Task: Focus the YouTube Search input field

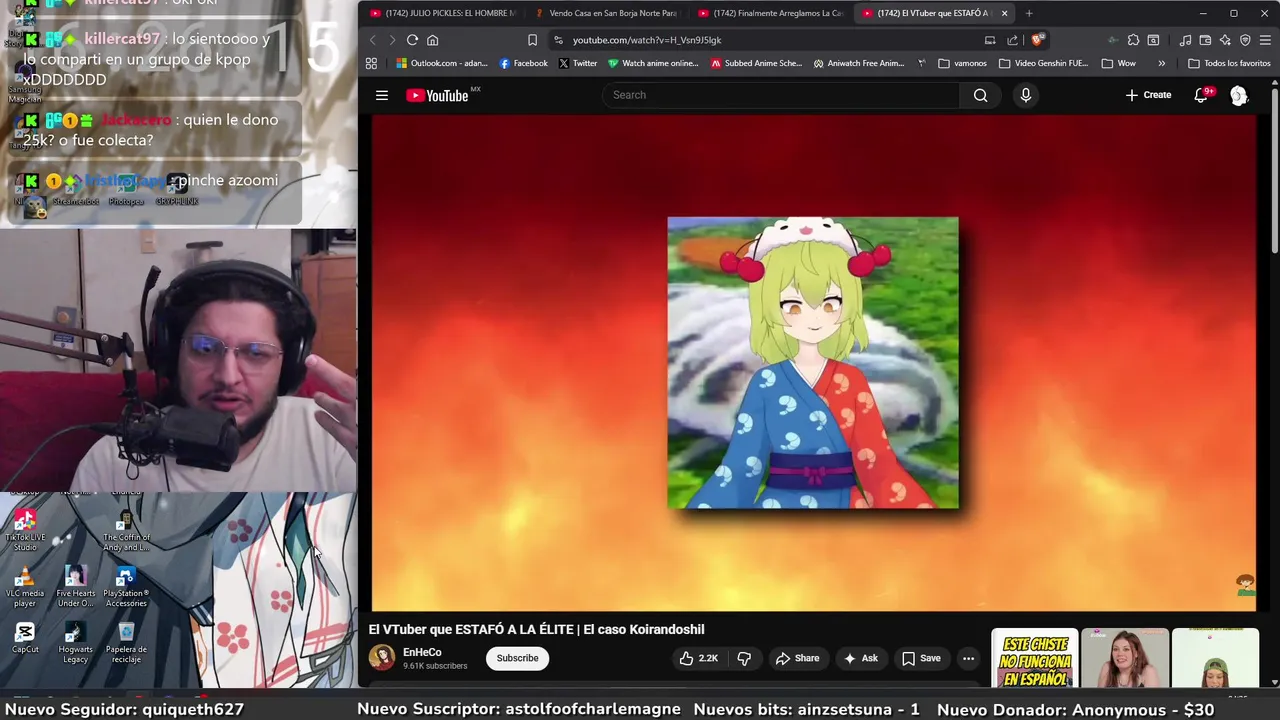Action: [780, 95]
